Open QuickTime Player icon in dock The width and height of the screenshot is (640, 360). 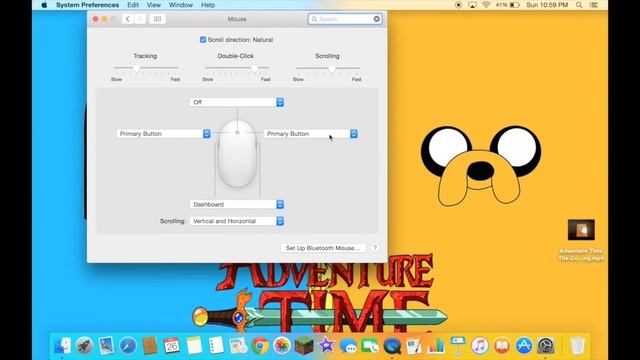click(x=392, y=346)
